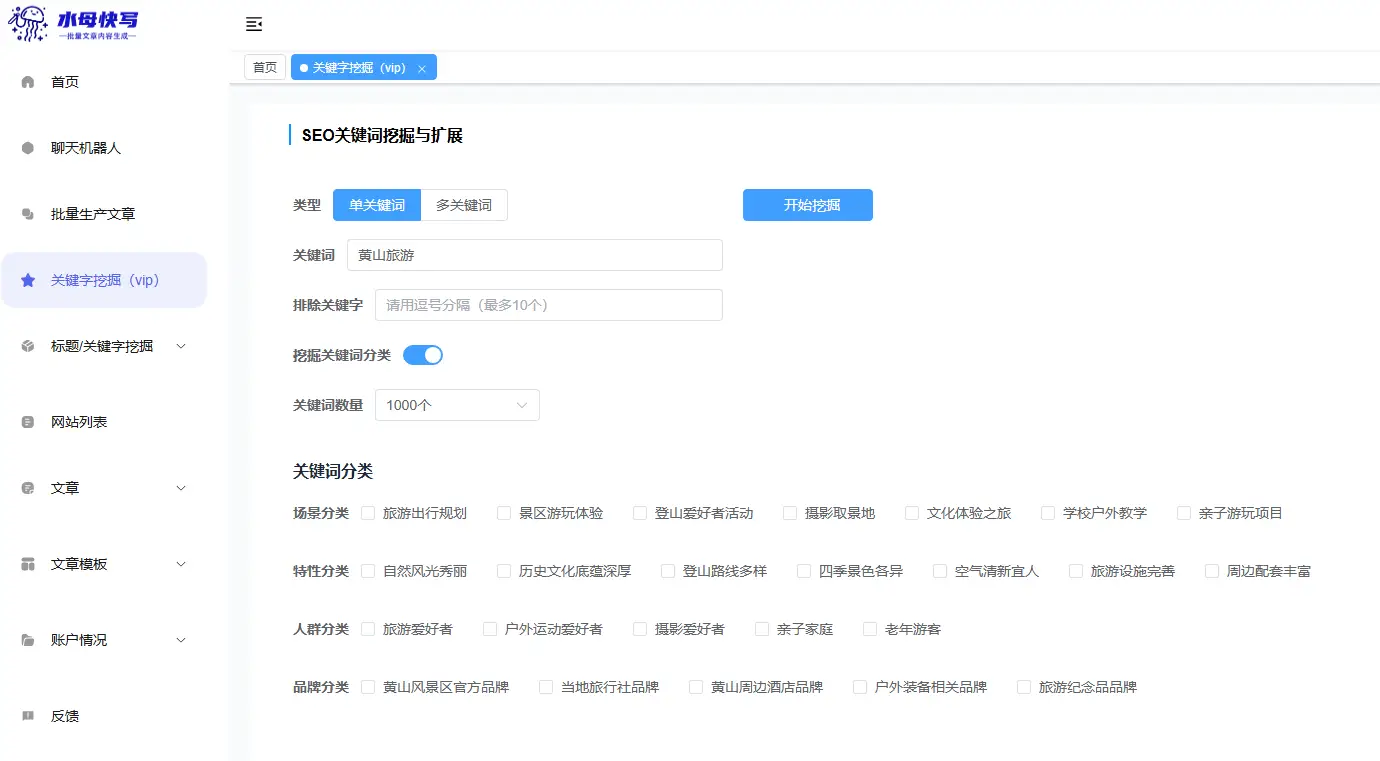
Task: Switch to 多关键词 mode
Action: (464, 205)
